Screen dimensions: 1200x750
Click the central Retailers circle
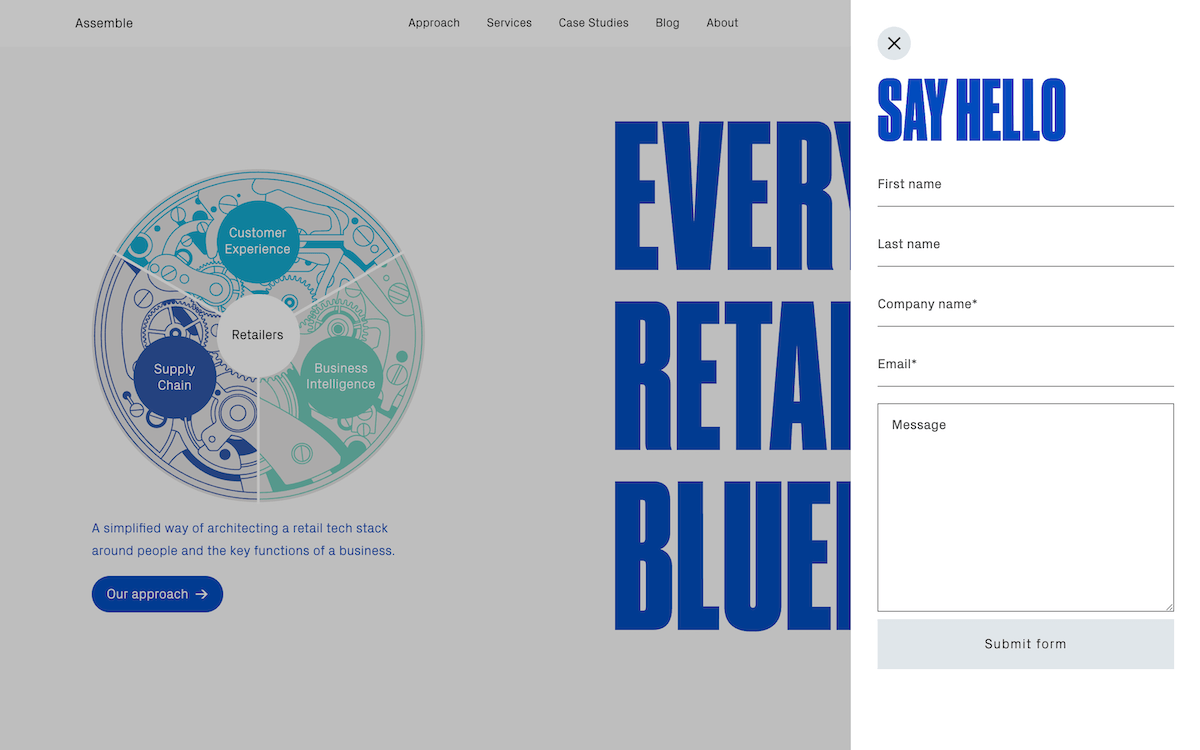pyautogui.click(x=258, y=335)
